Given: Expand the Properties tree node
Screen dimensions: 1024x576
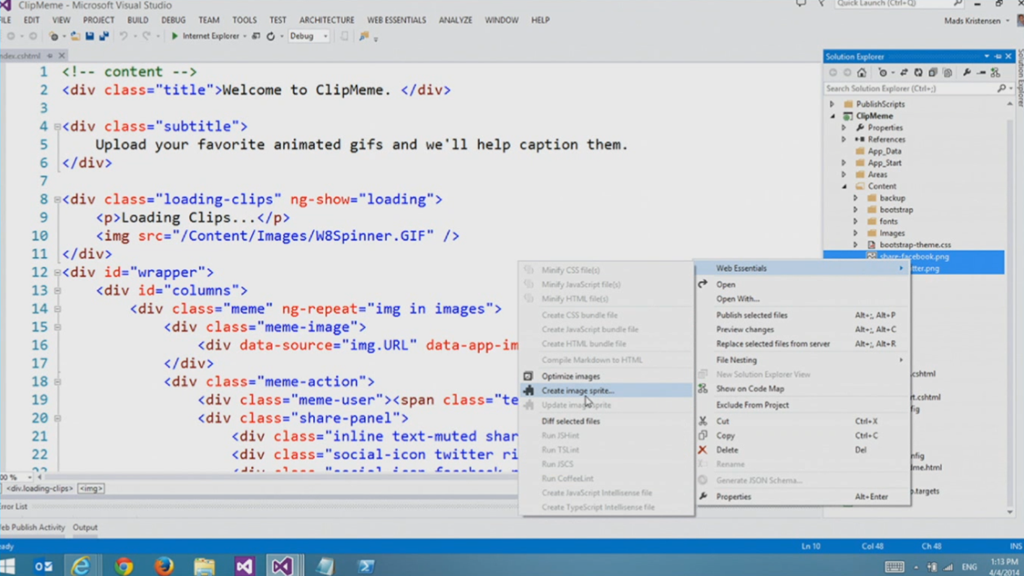Looking at the screenshot, I should coord(844,128).
